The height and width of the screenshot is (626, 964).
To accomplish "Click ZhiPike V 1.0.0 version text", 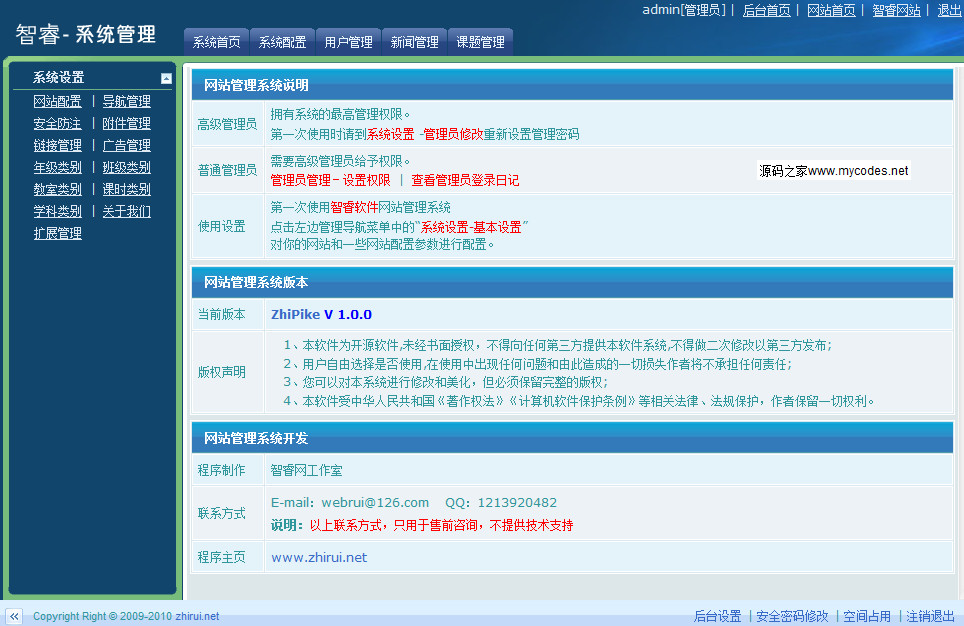I will pyautogui.click(x=321, y=314).
